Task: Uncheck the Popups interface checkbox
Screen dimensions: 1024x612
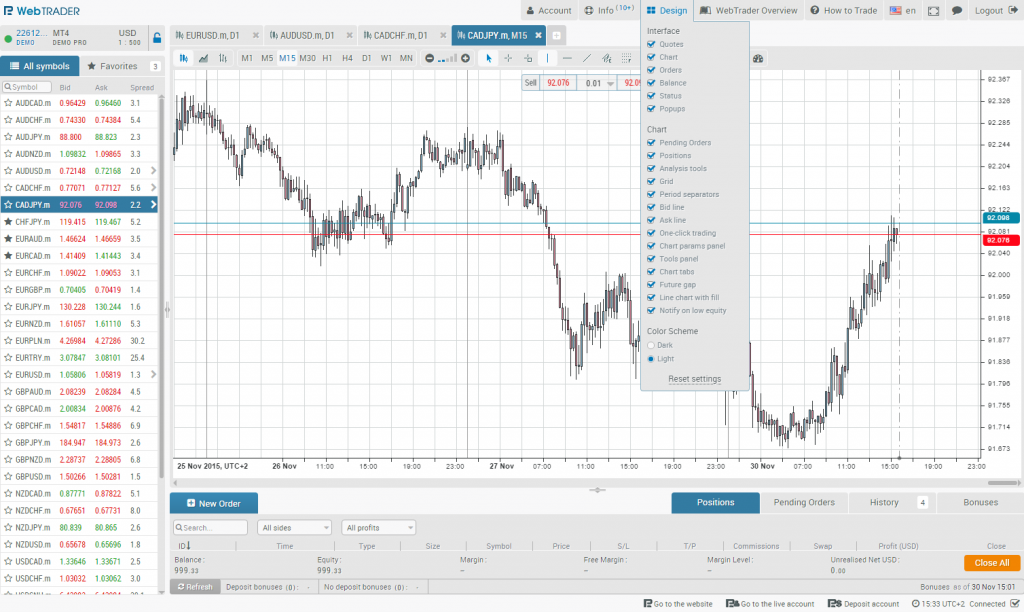Action: click(651, 109)
